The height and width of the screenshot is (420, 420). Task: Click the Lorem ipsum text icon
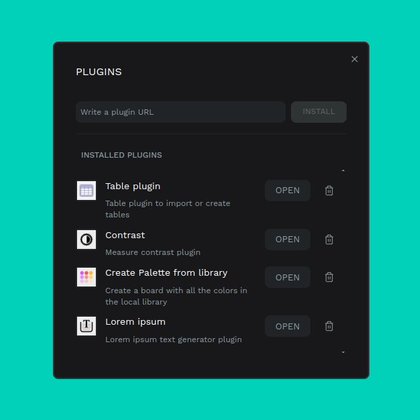tap(86, 326)
